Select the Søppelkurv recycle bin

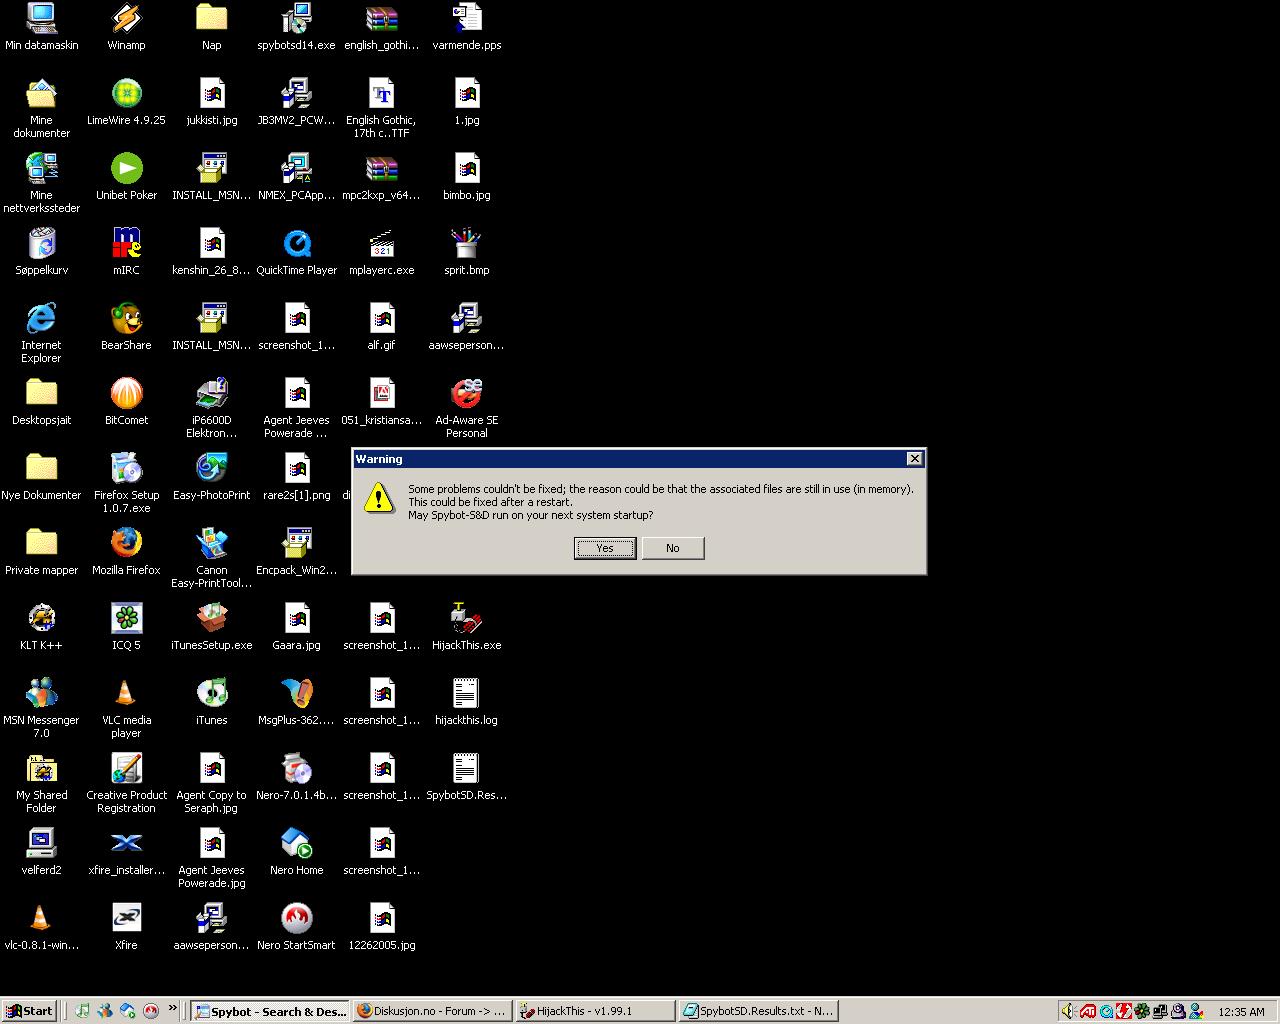41,252
